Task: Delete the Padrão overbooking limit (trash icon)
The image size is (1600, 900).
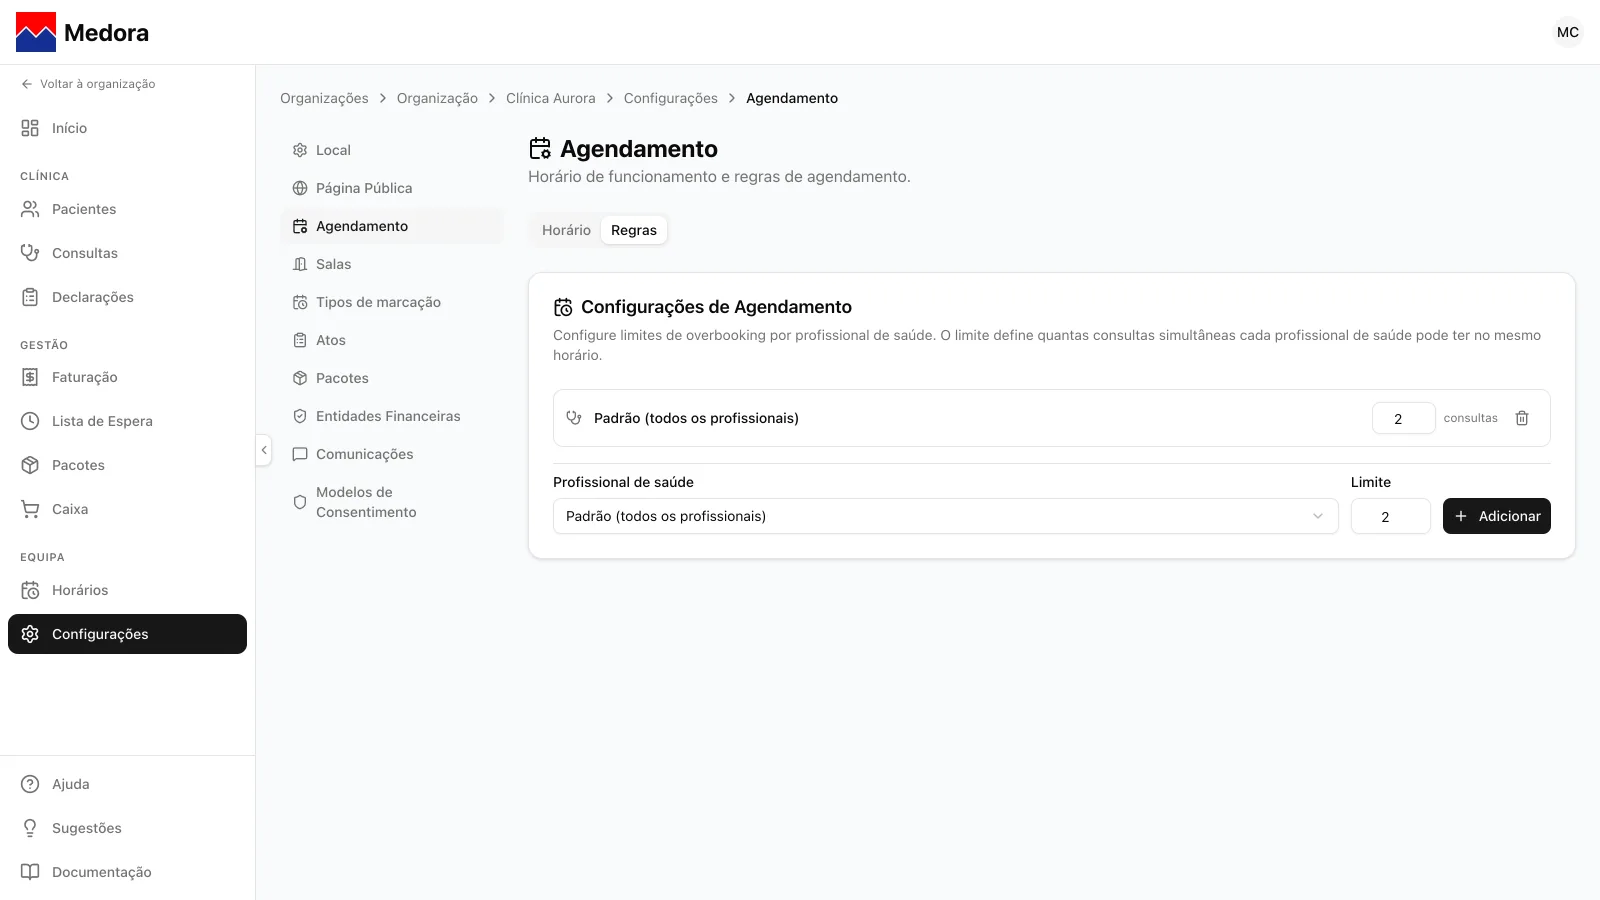Action: (x=1522, y=418)
